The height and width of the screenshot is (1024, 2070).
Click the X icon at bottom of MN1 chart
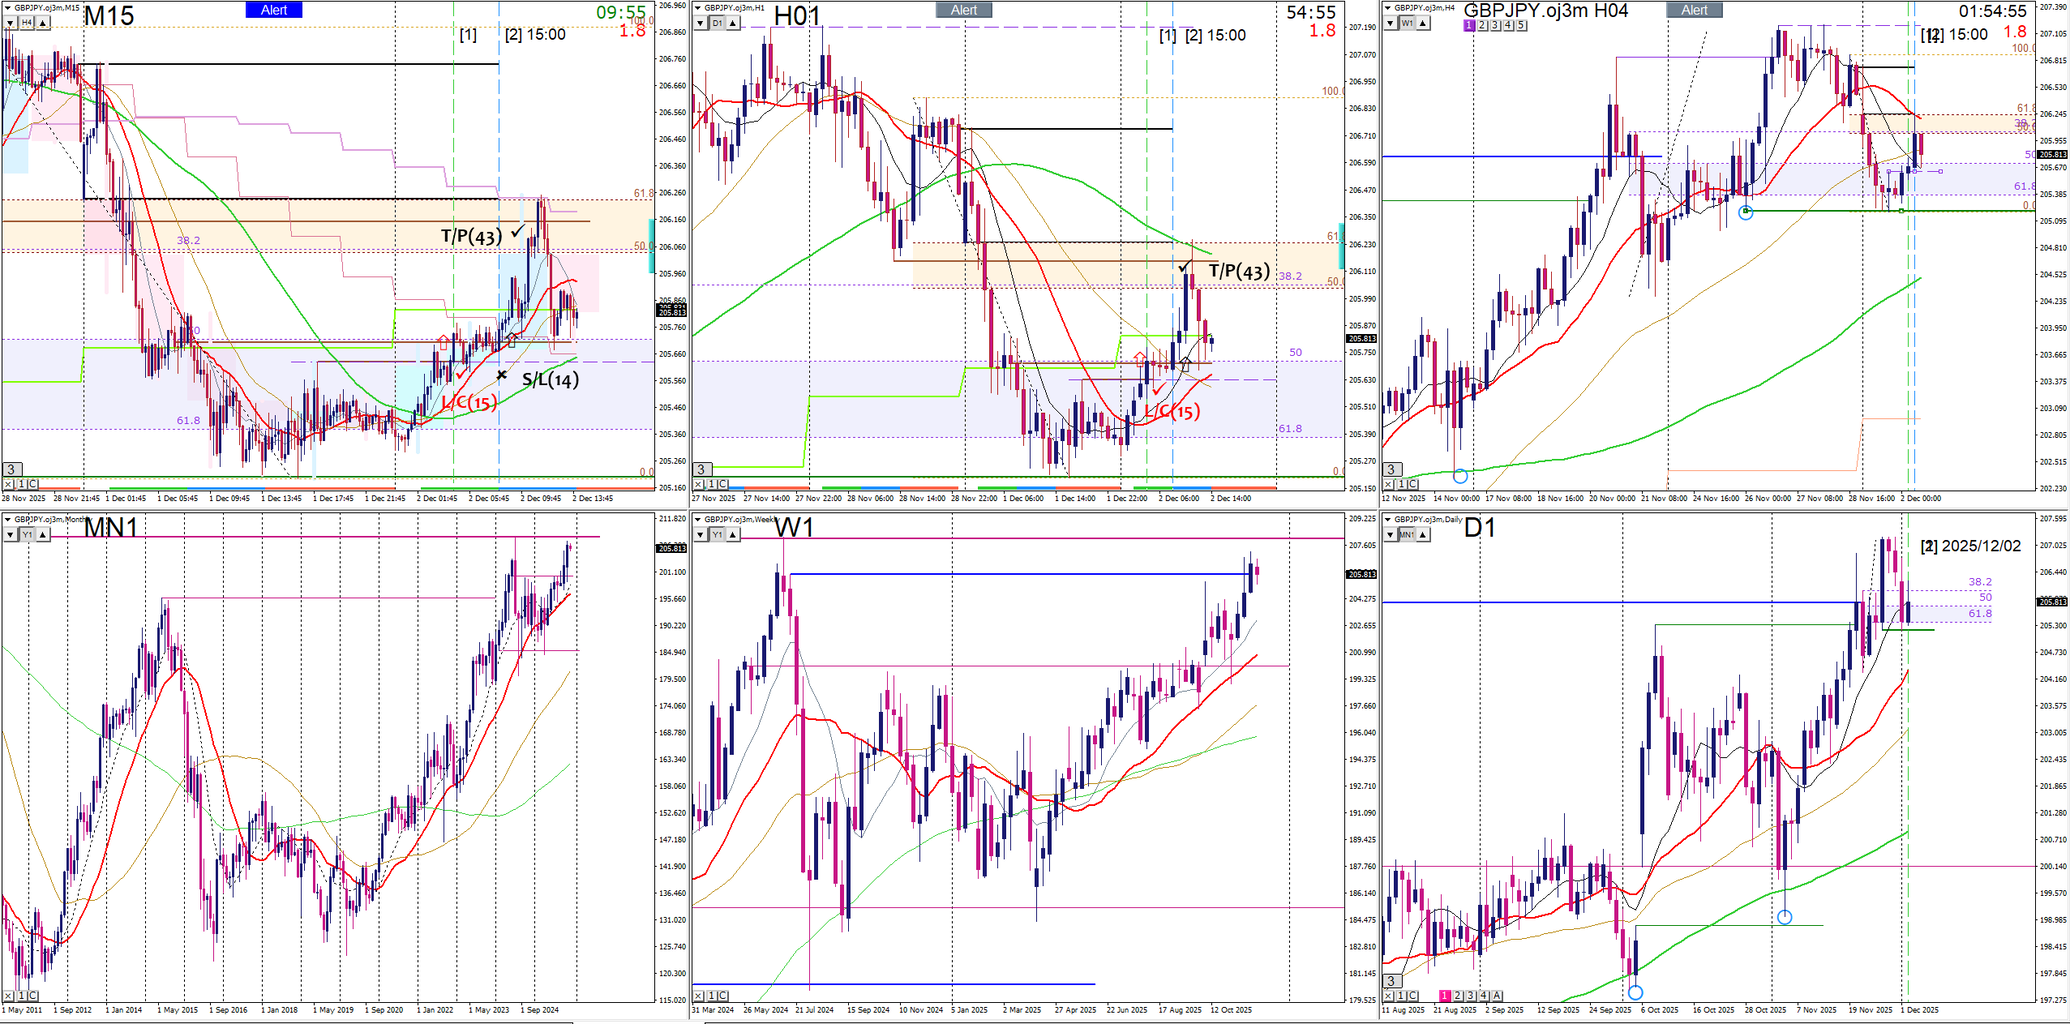(9, 996)
